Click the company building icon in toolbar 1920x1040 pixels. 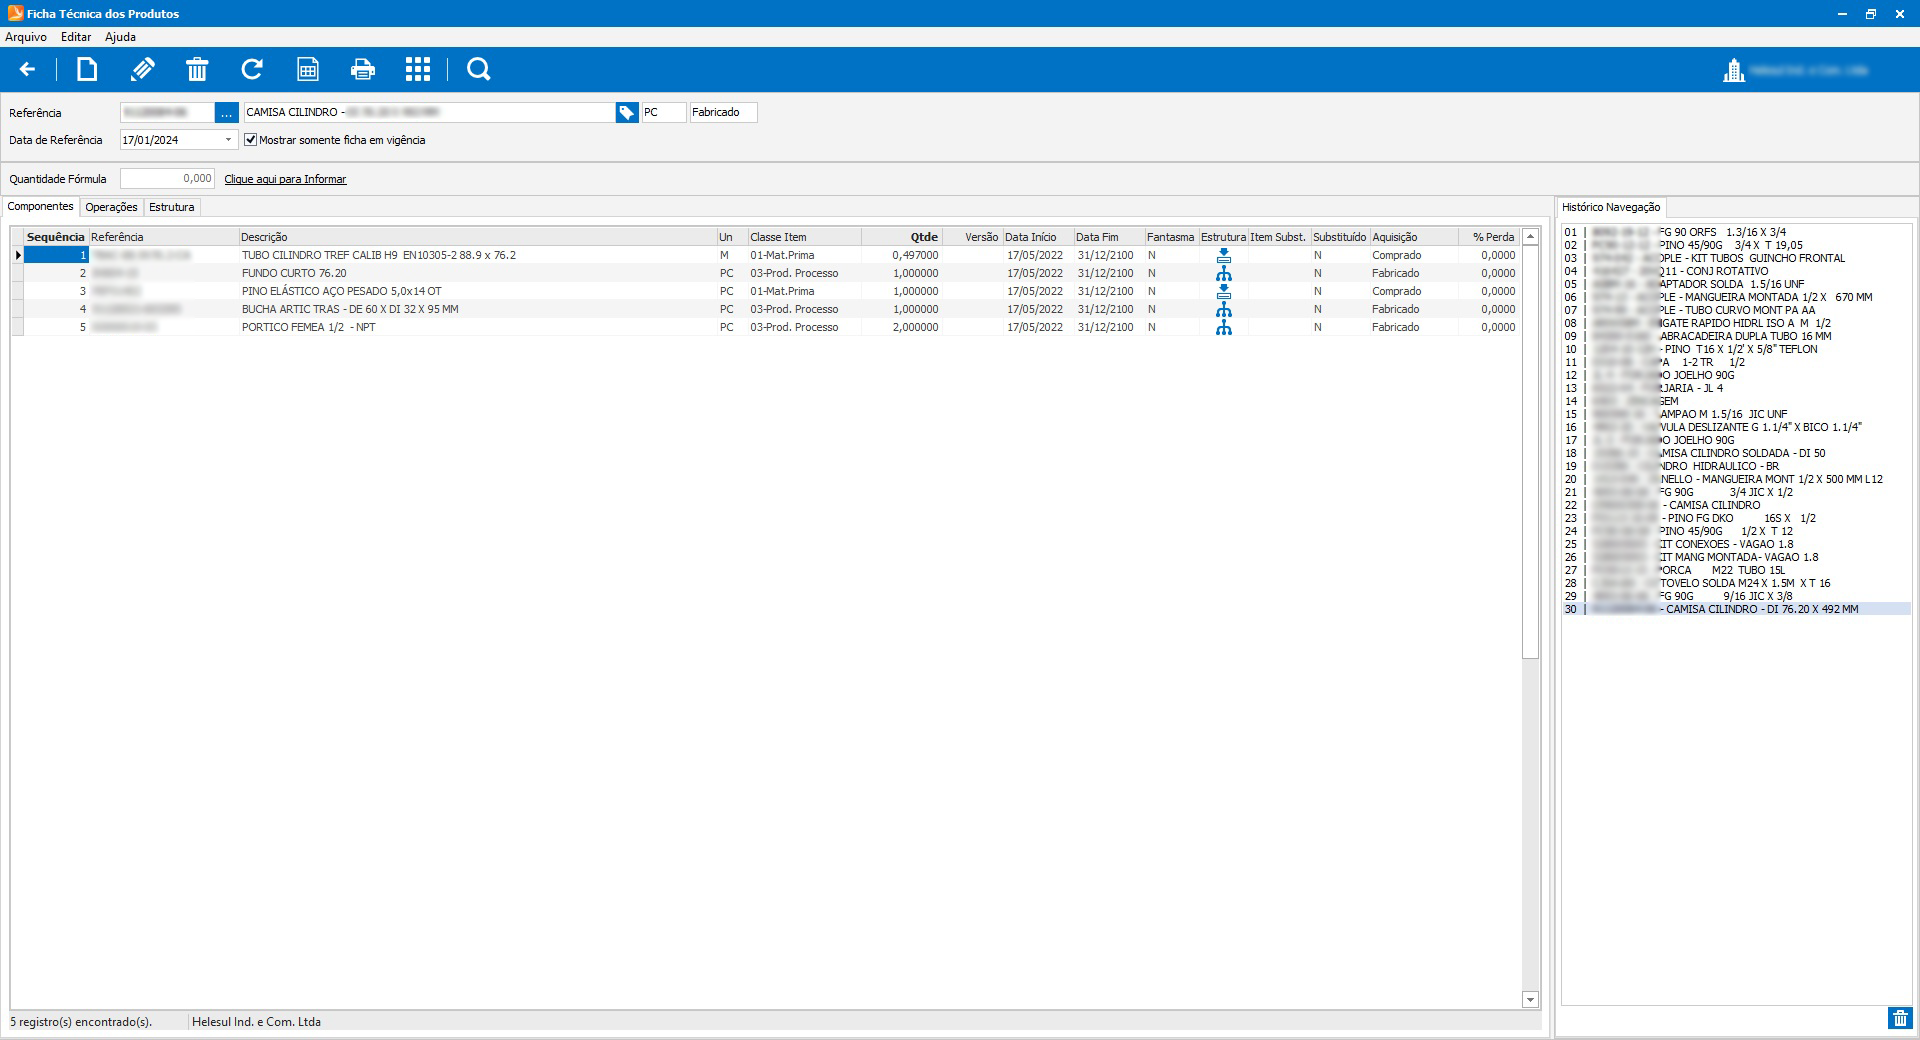[x=1734, y=70]
